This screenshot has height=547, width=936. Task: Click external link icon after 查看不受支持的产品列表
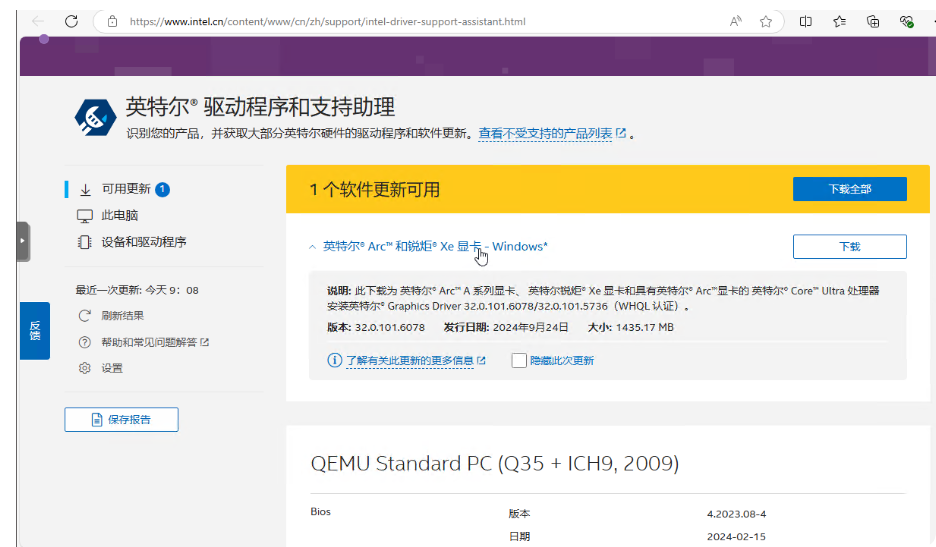pyautogui.click(x=621, y=133)
